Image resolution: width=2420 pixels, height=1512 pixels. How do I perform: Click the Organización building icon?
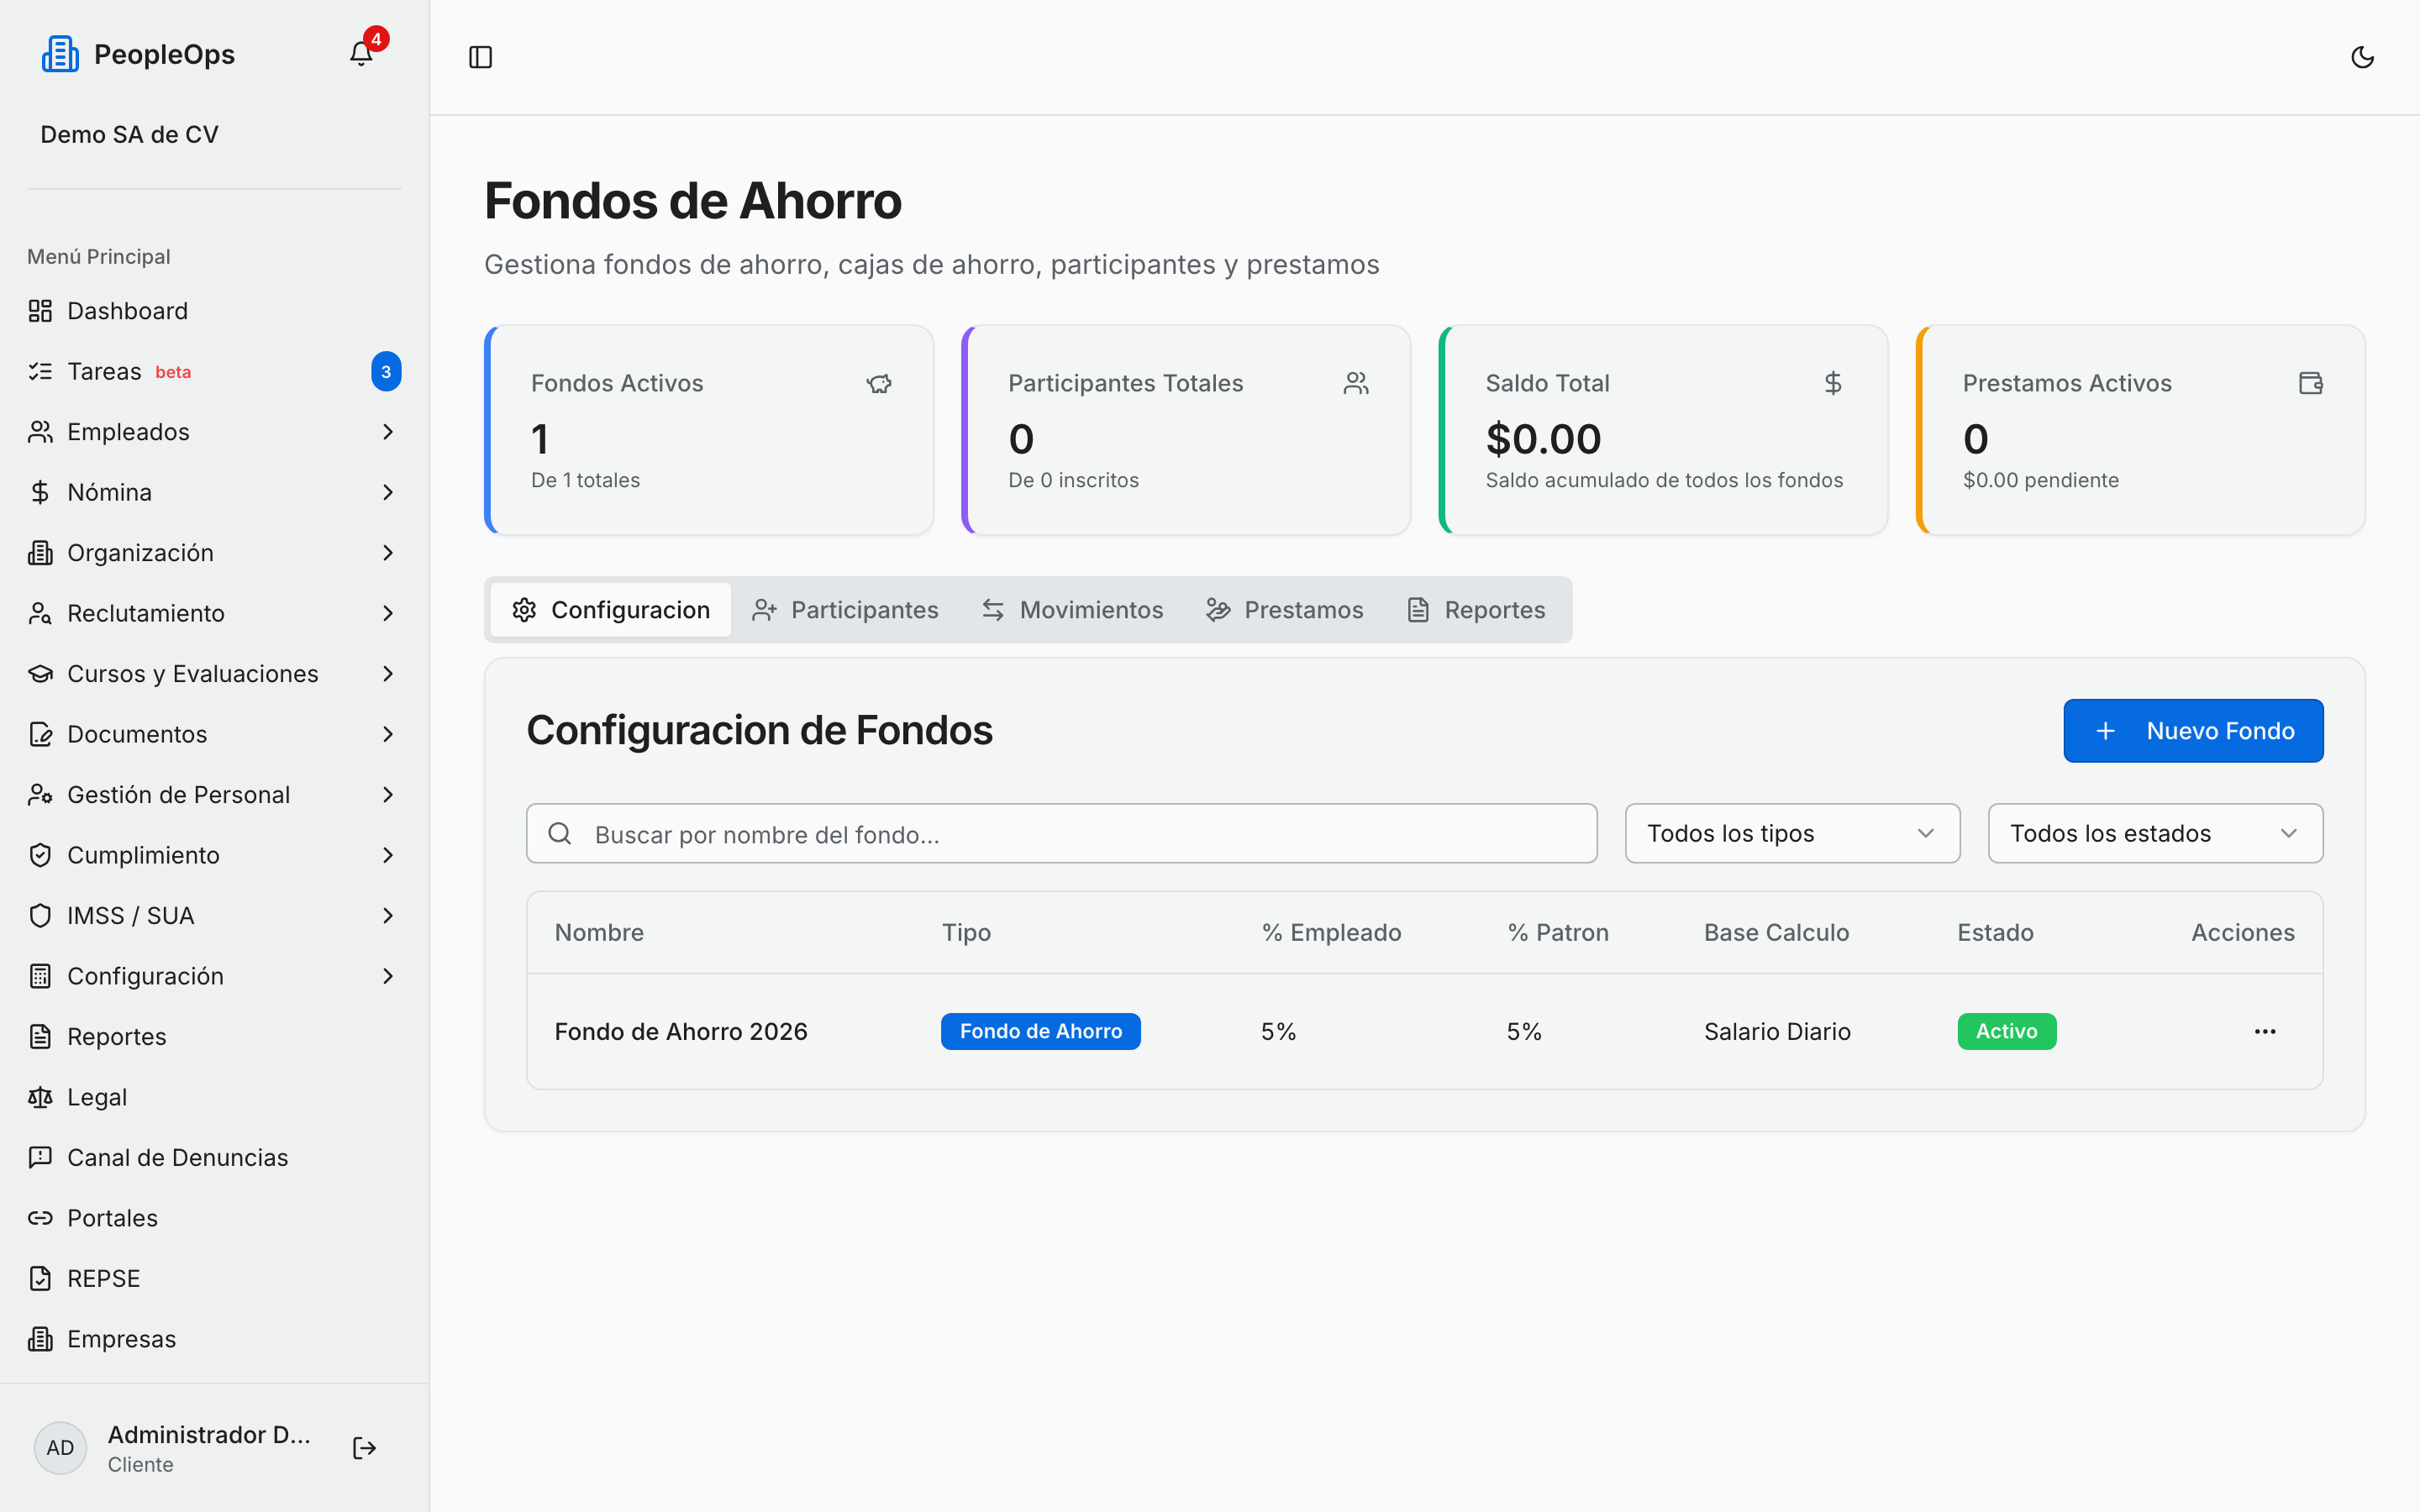(x=40, y=553)
